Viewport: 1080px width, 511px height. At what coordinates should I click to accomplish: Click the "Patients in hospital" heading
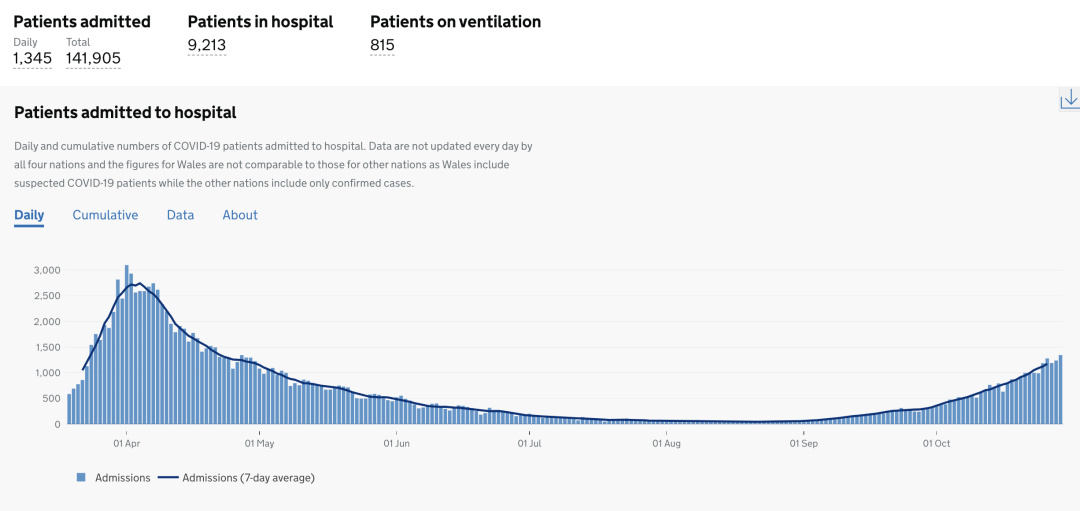[260, 21]
